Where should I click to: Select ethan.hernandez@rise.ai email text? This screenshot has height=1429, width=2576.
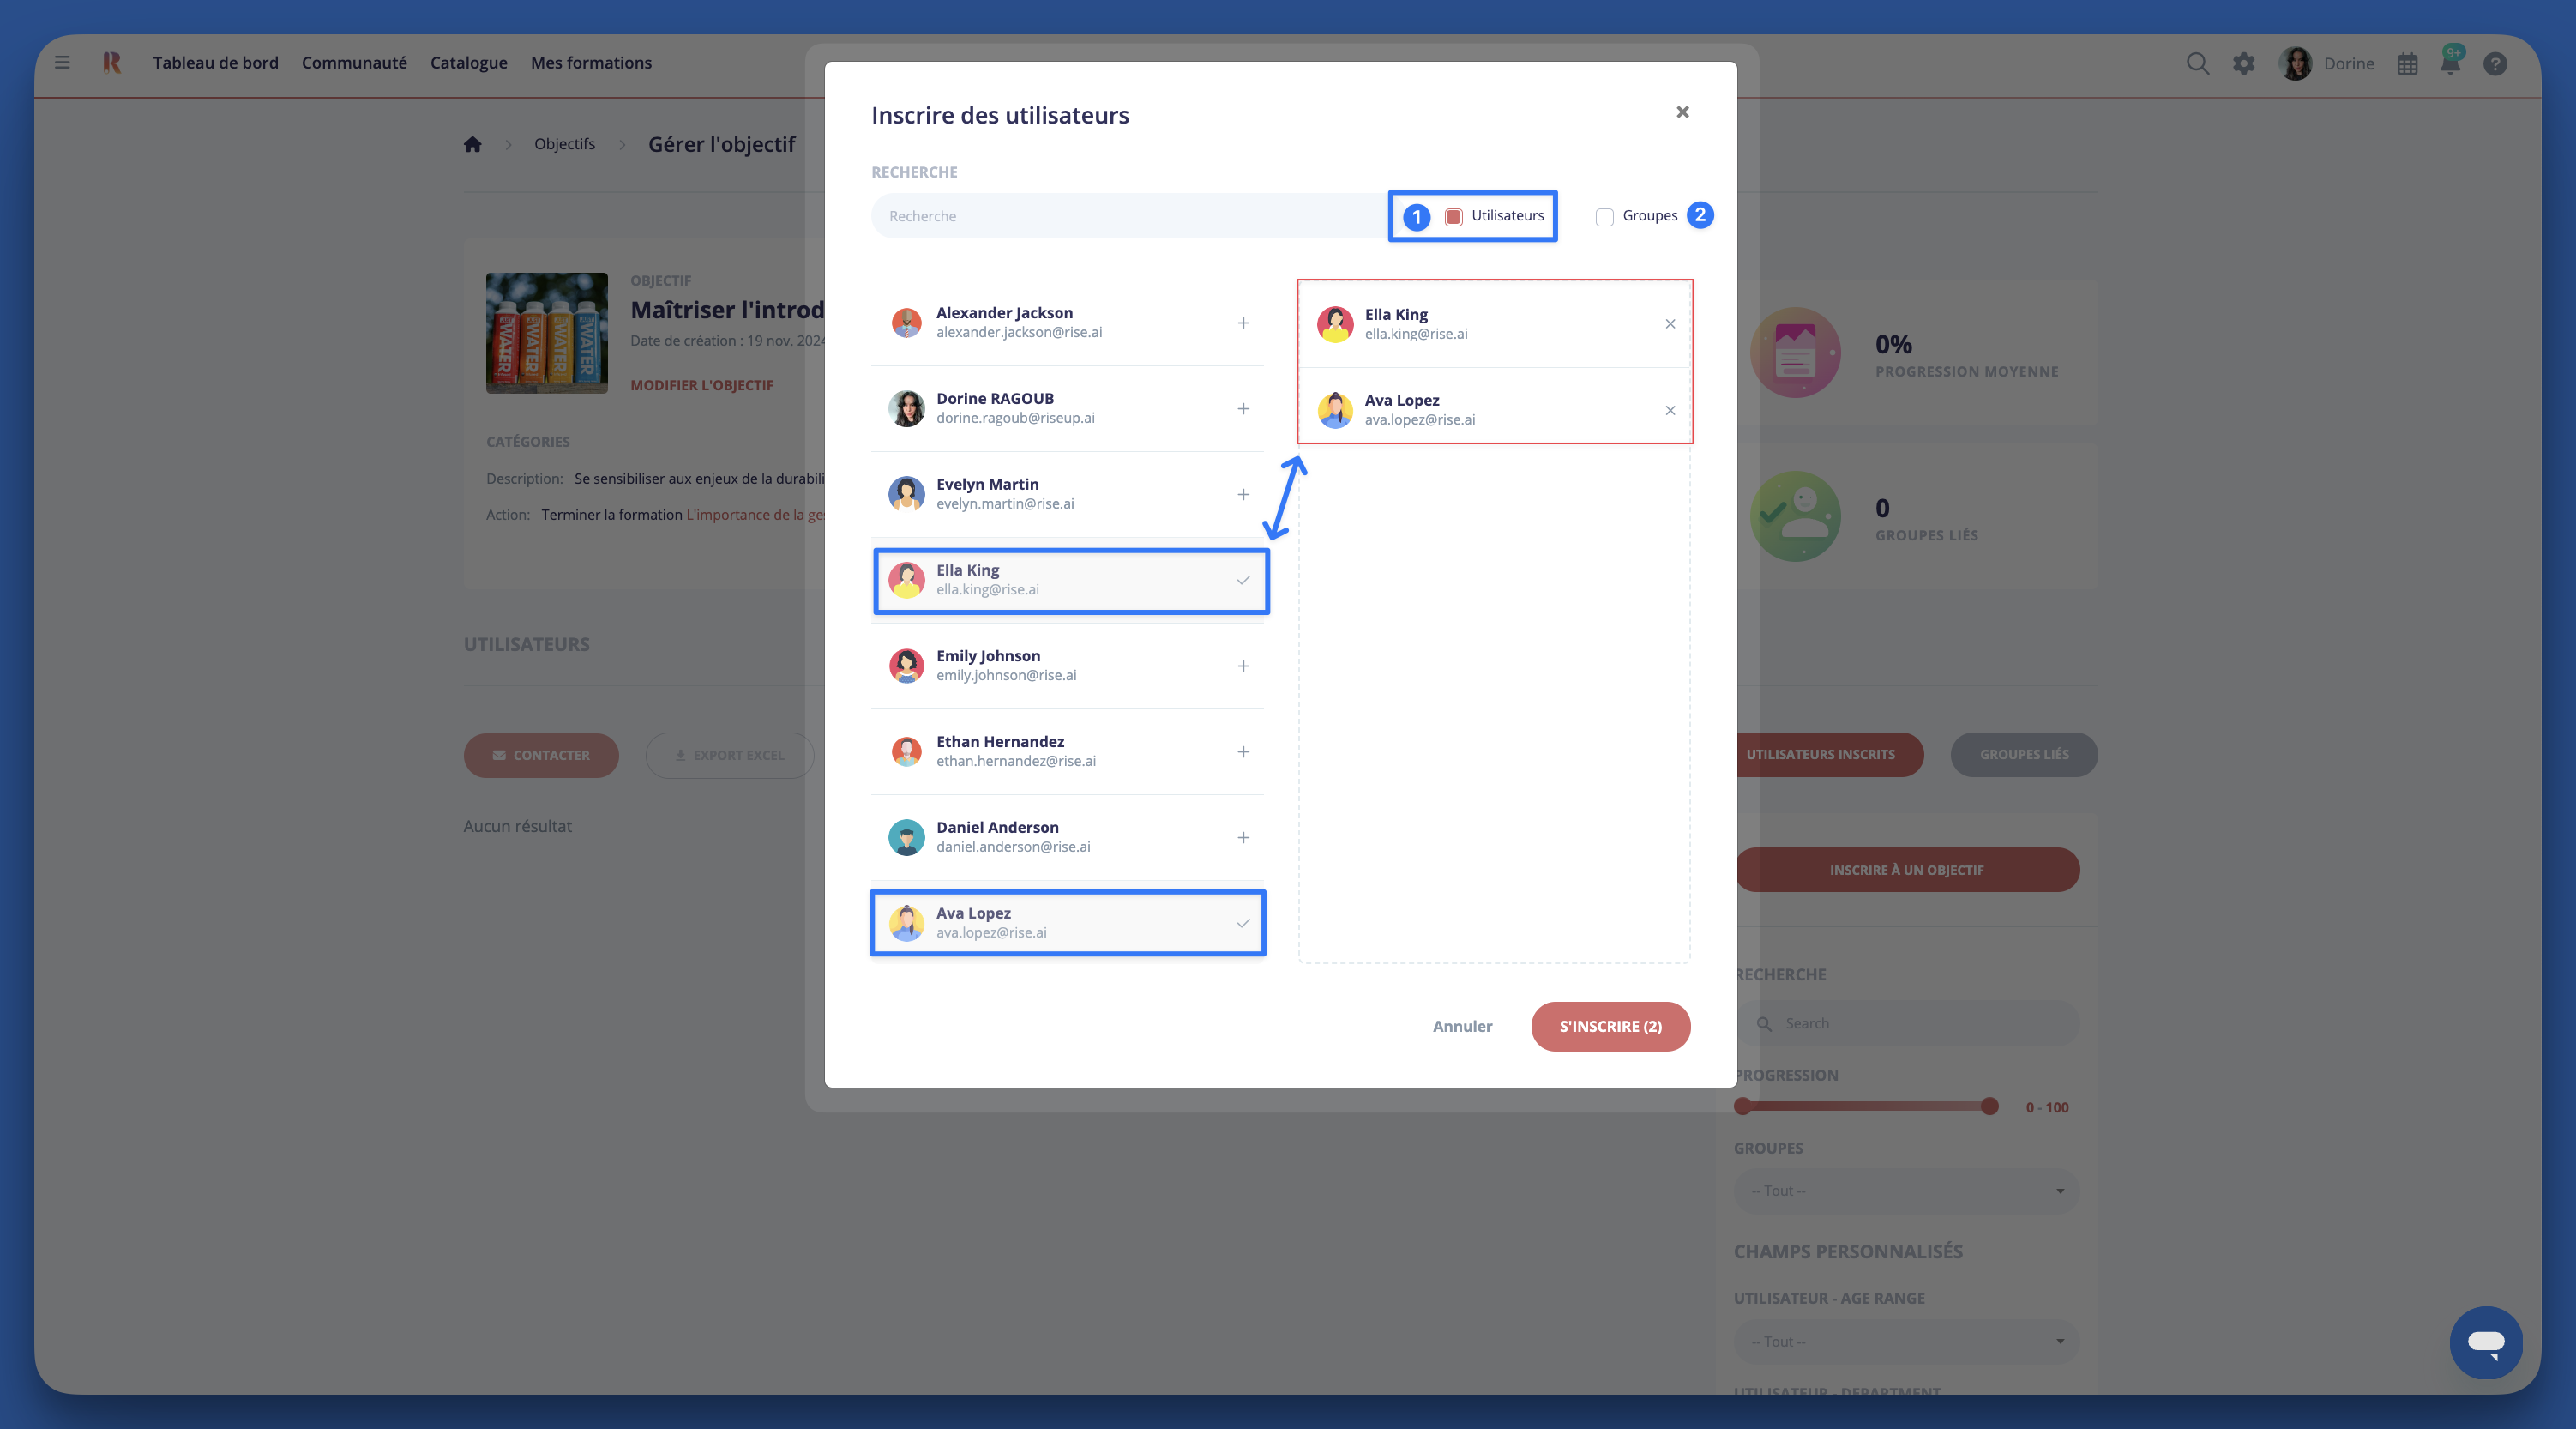(x=1016, y=761)
